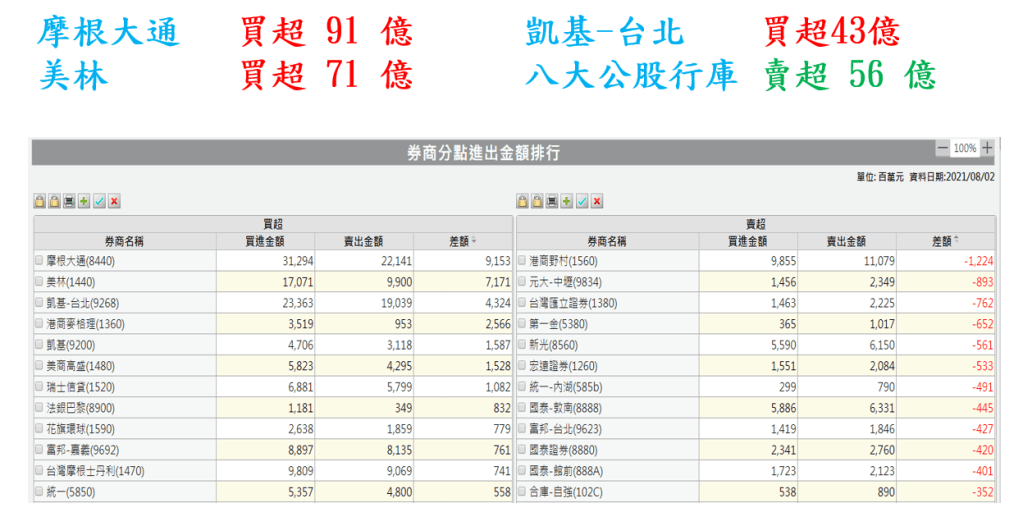Click the red X icon above 賣超 table
Image resolution: width=1023 pixels, height=526 pixels.
(597, 202)
